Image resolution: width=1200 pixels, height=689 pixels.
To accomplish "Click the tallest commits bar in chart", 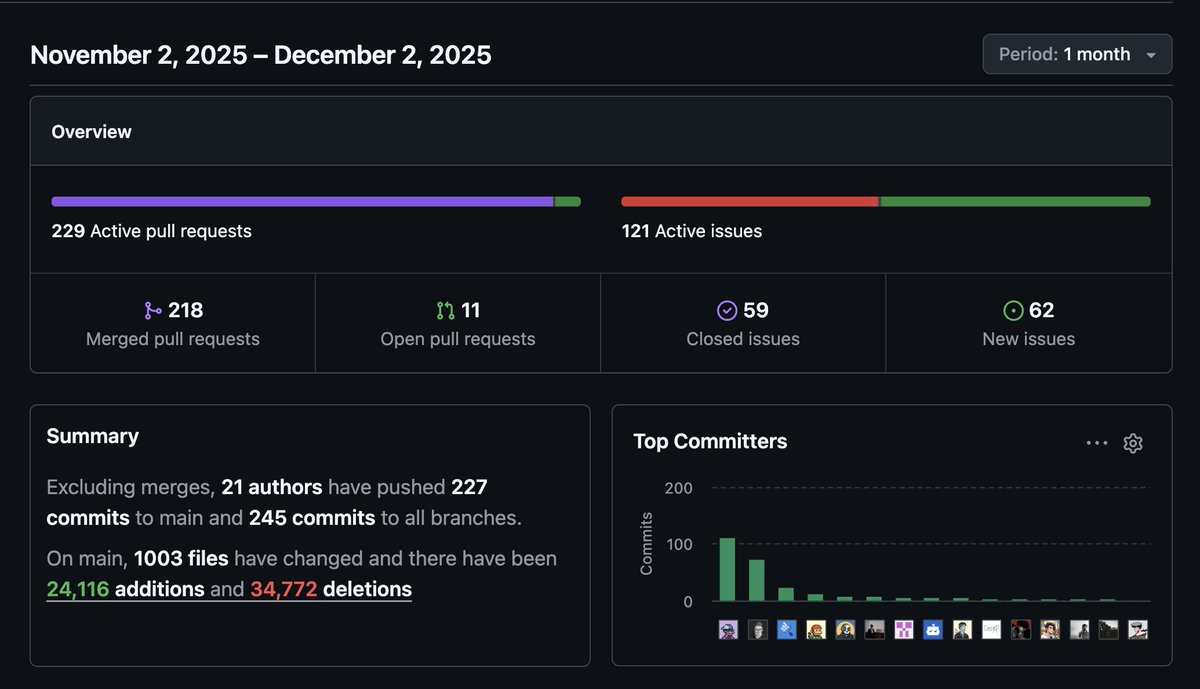I will [729, 570].
